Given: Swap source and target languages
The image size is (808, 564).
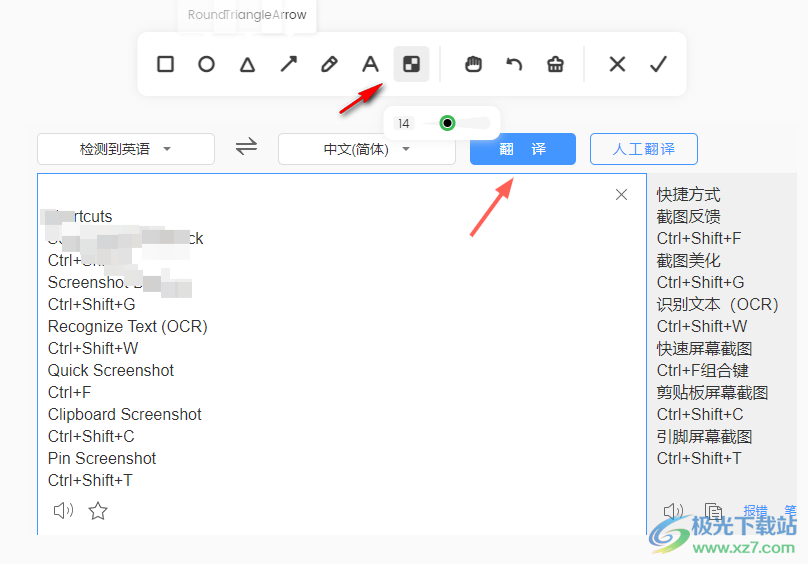Looking at the screenshot, I should coord(246,147).
